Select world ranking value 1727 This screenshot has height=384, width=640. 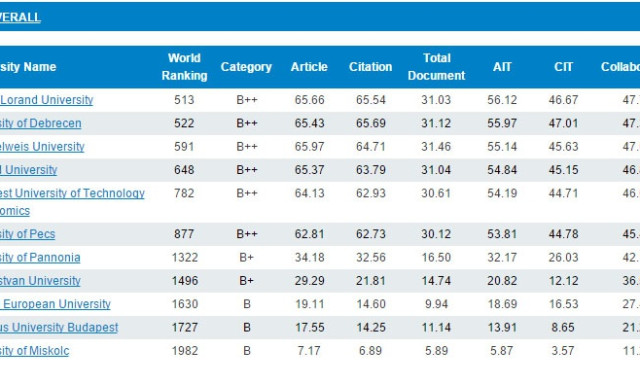pos(184,327)
